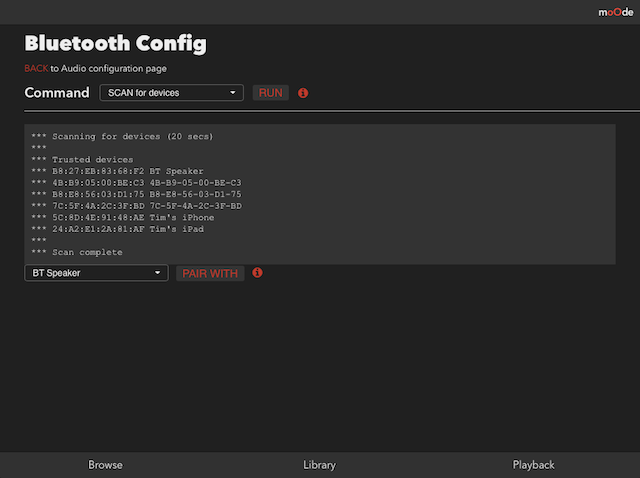This screenshot has height=478, width=640.
Task: Click the Tim's iPhone line in output
Action: [x=123, y=217]
